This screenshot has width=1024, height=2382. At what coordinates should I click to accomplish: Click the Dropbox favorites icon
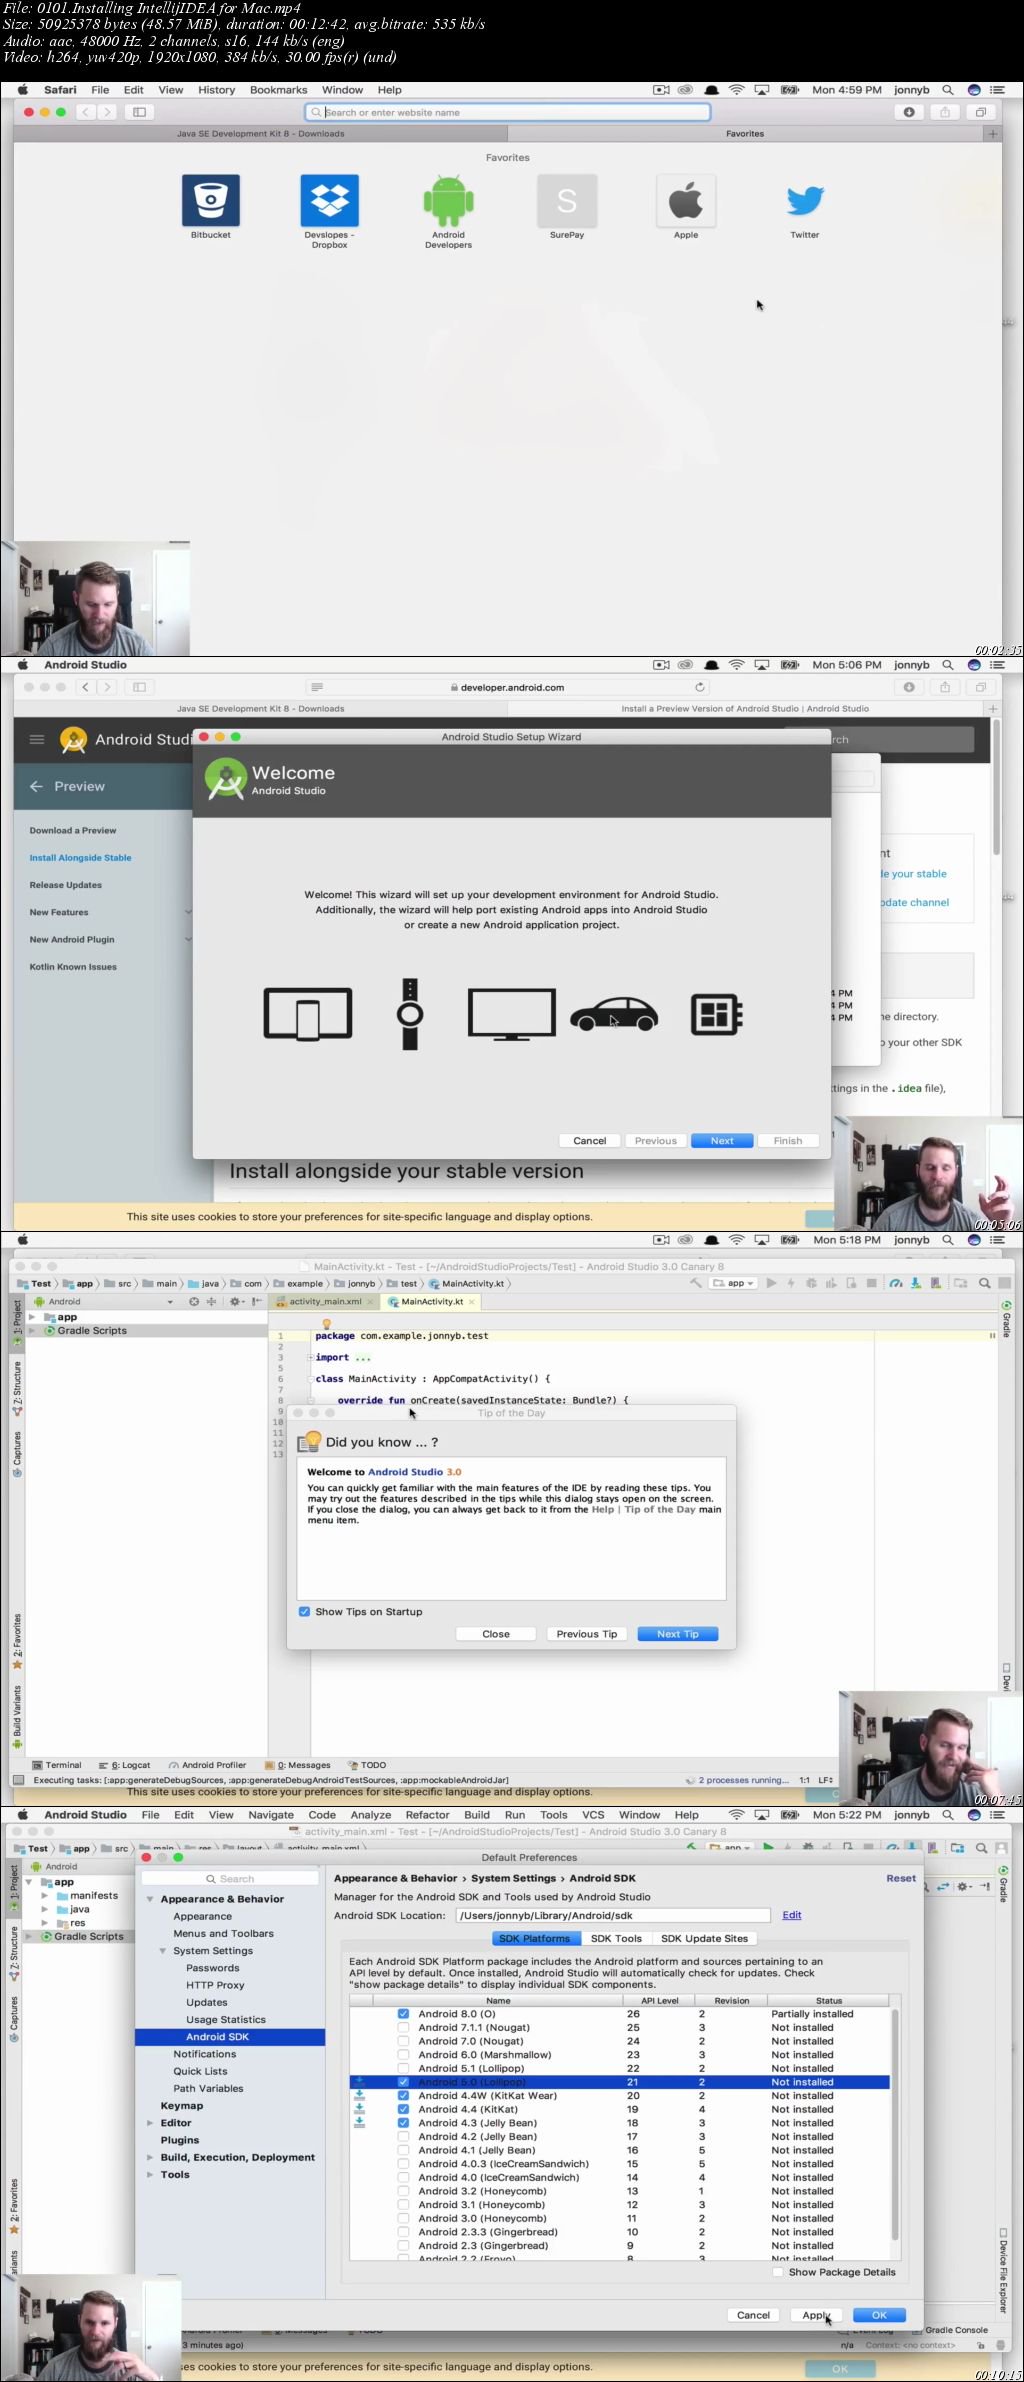[329, 200]
